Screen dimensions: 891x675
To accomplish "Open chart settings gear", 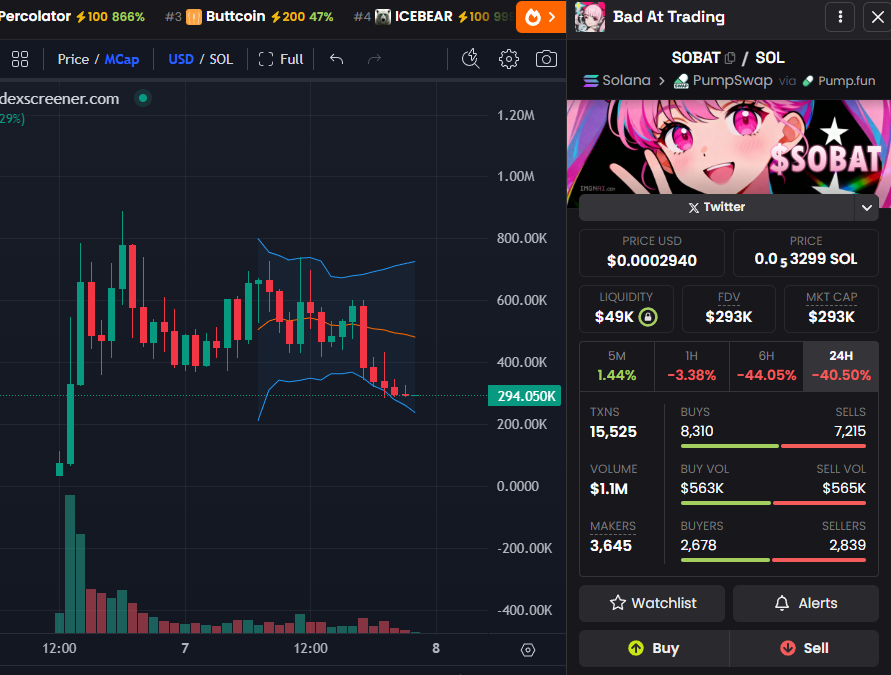I will (509, 59).
